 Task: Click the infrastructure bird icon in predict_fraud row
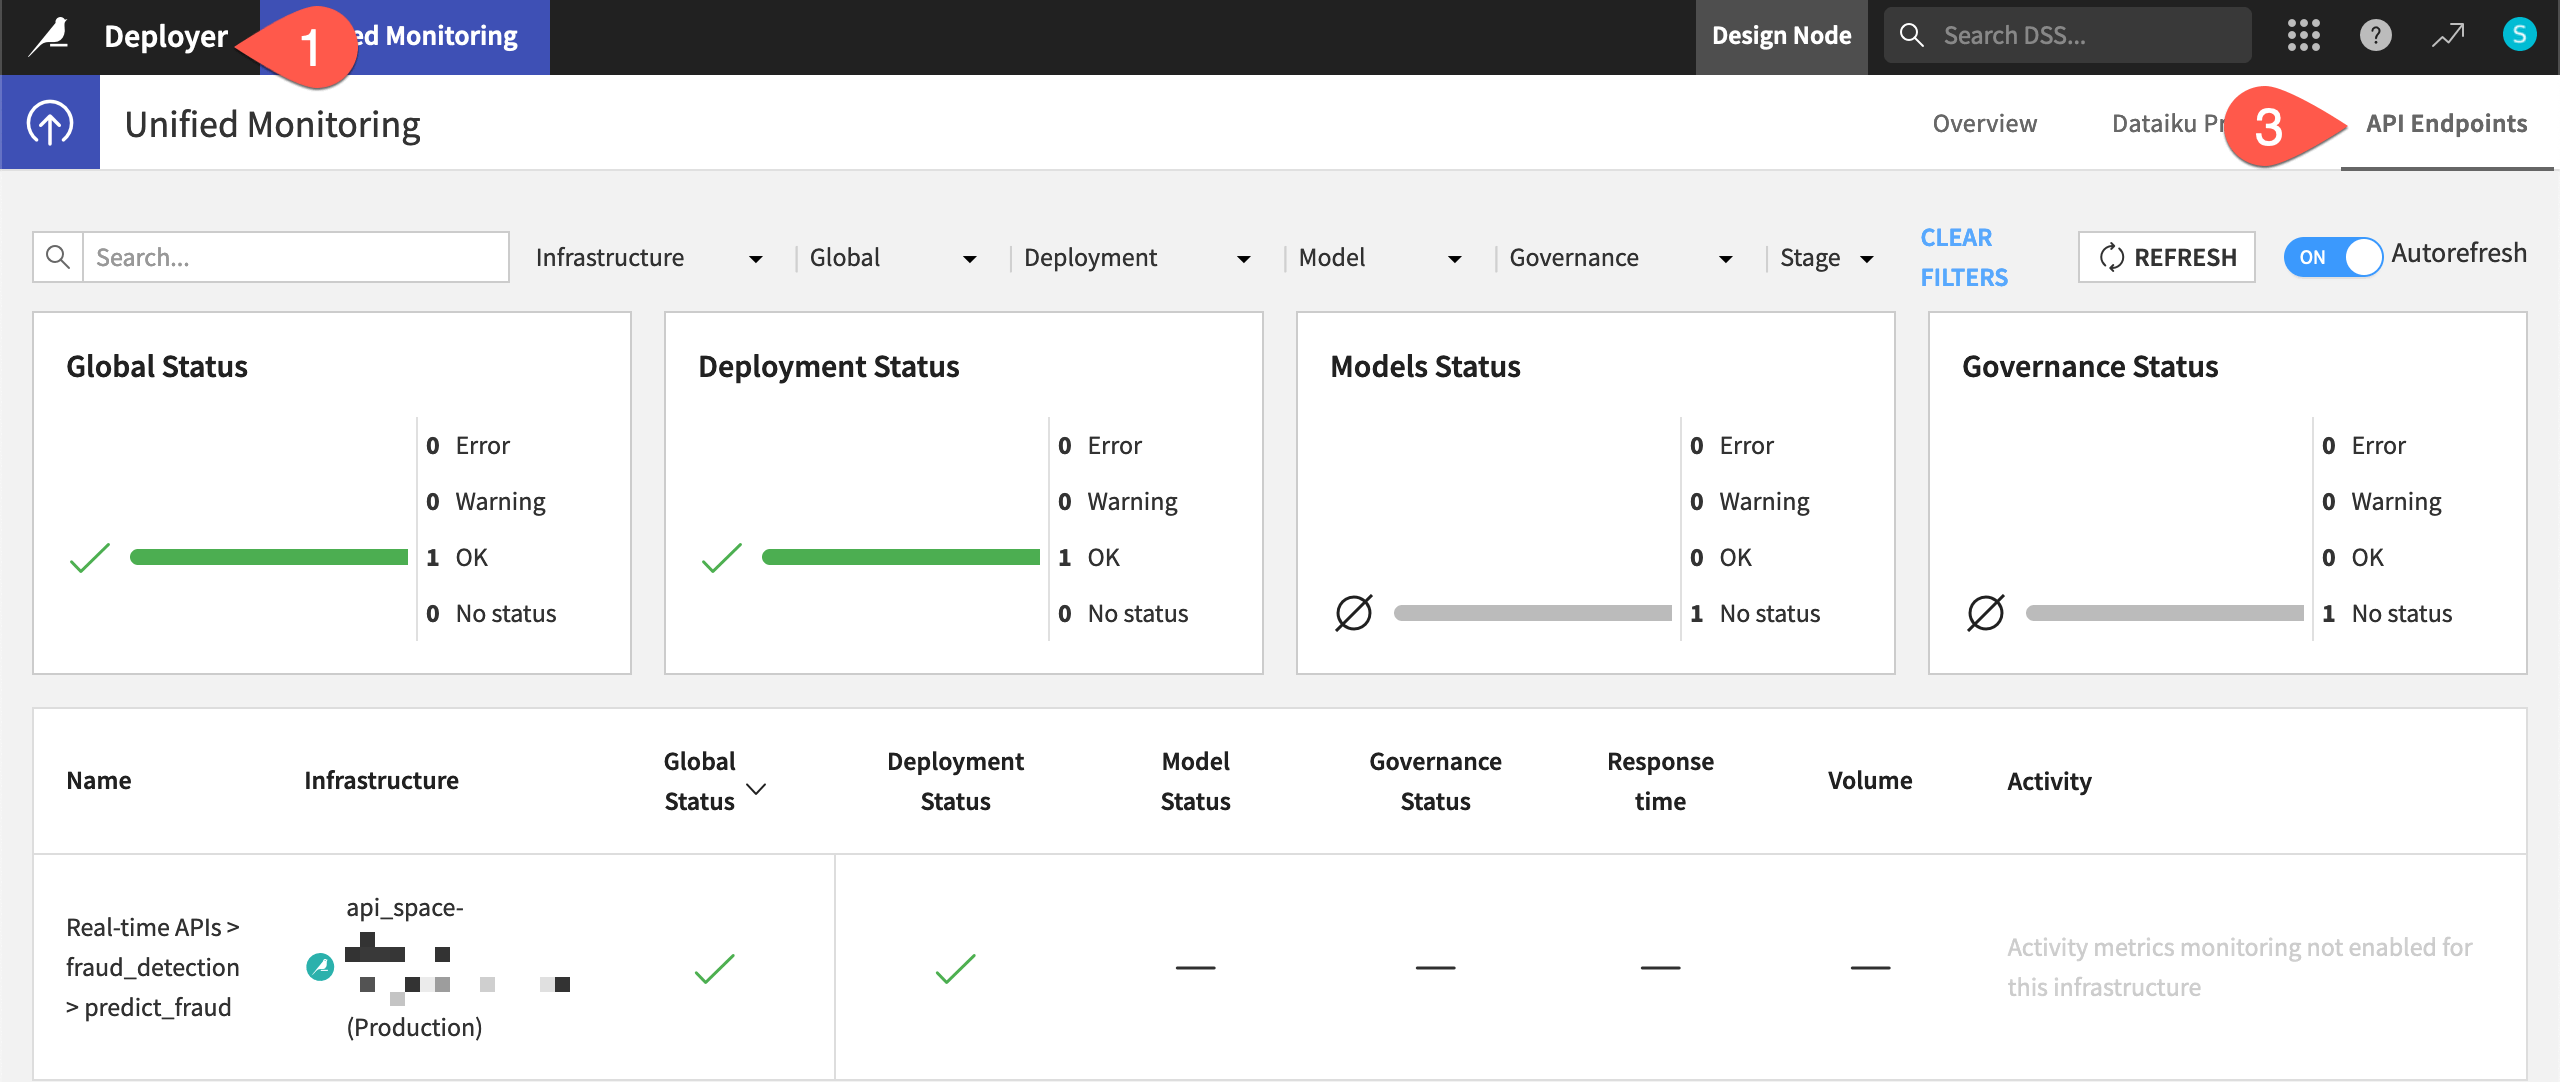pyautogui.click(x=320, y=967)
